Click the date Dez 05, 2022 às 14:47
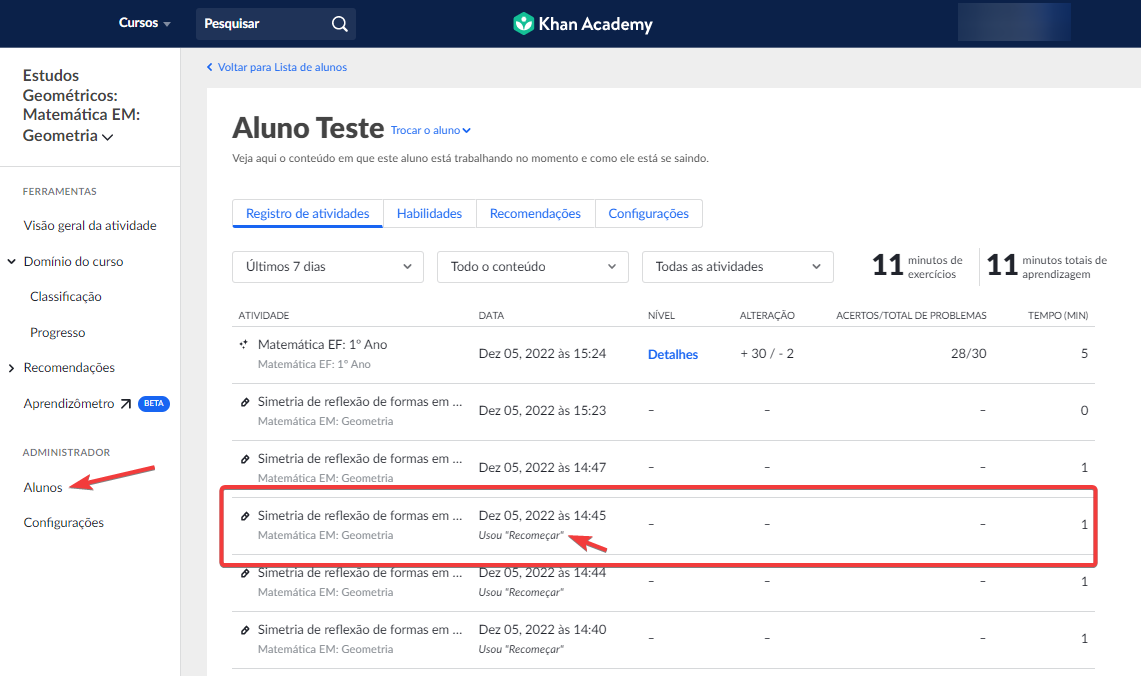The height and width of the screenshot is (676, 1141). point(542,468)
